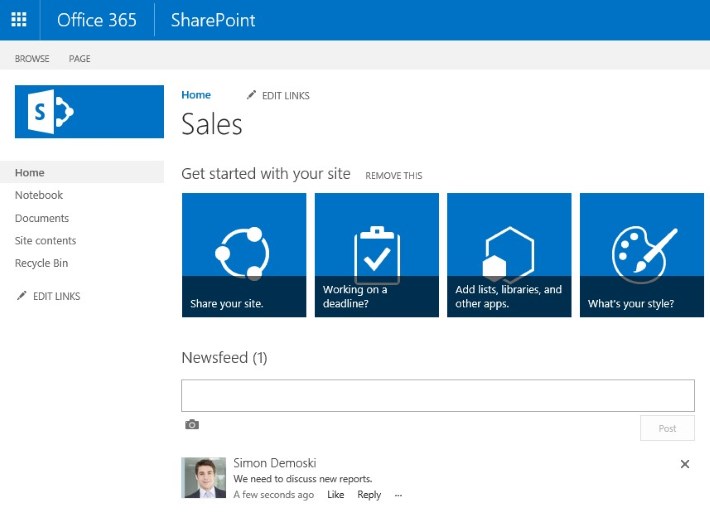Select Home in the left navigation
The height and width of the screenshot is (528, 710).
pos(82,172)
